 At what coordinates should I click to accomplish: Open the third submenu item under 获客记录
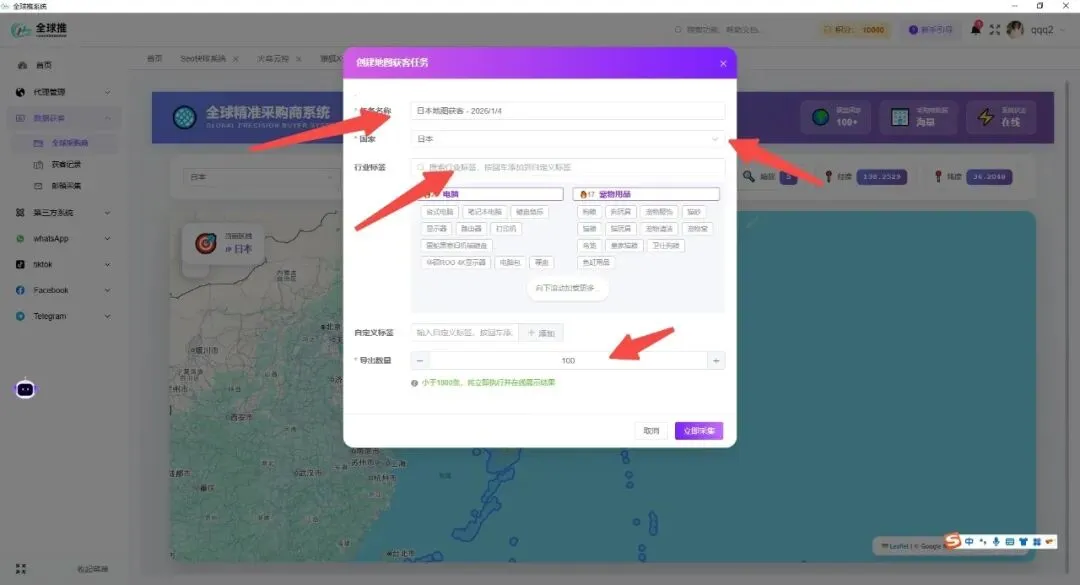66,185
